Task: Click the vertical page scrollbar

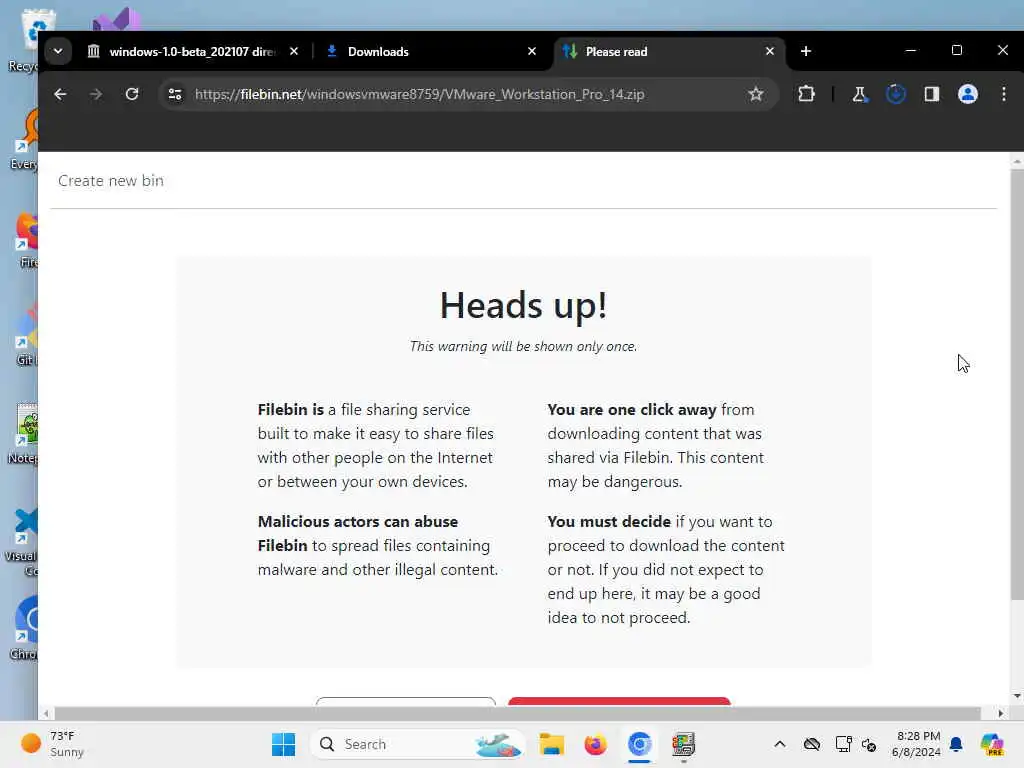Action: coord(1017,384)
